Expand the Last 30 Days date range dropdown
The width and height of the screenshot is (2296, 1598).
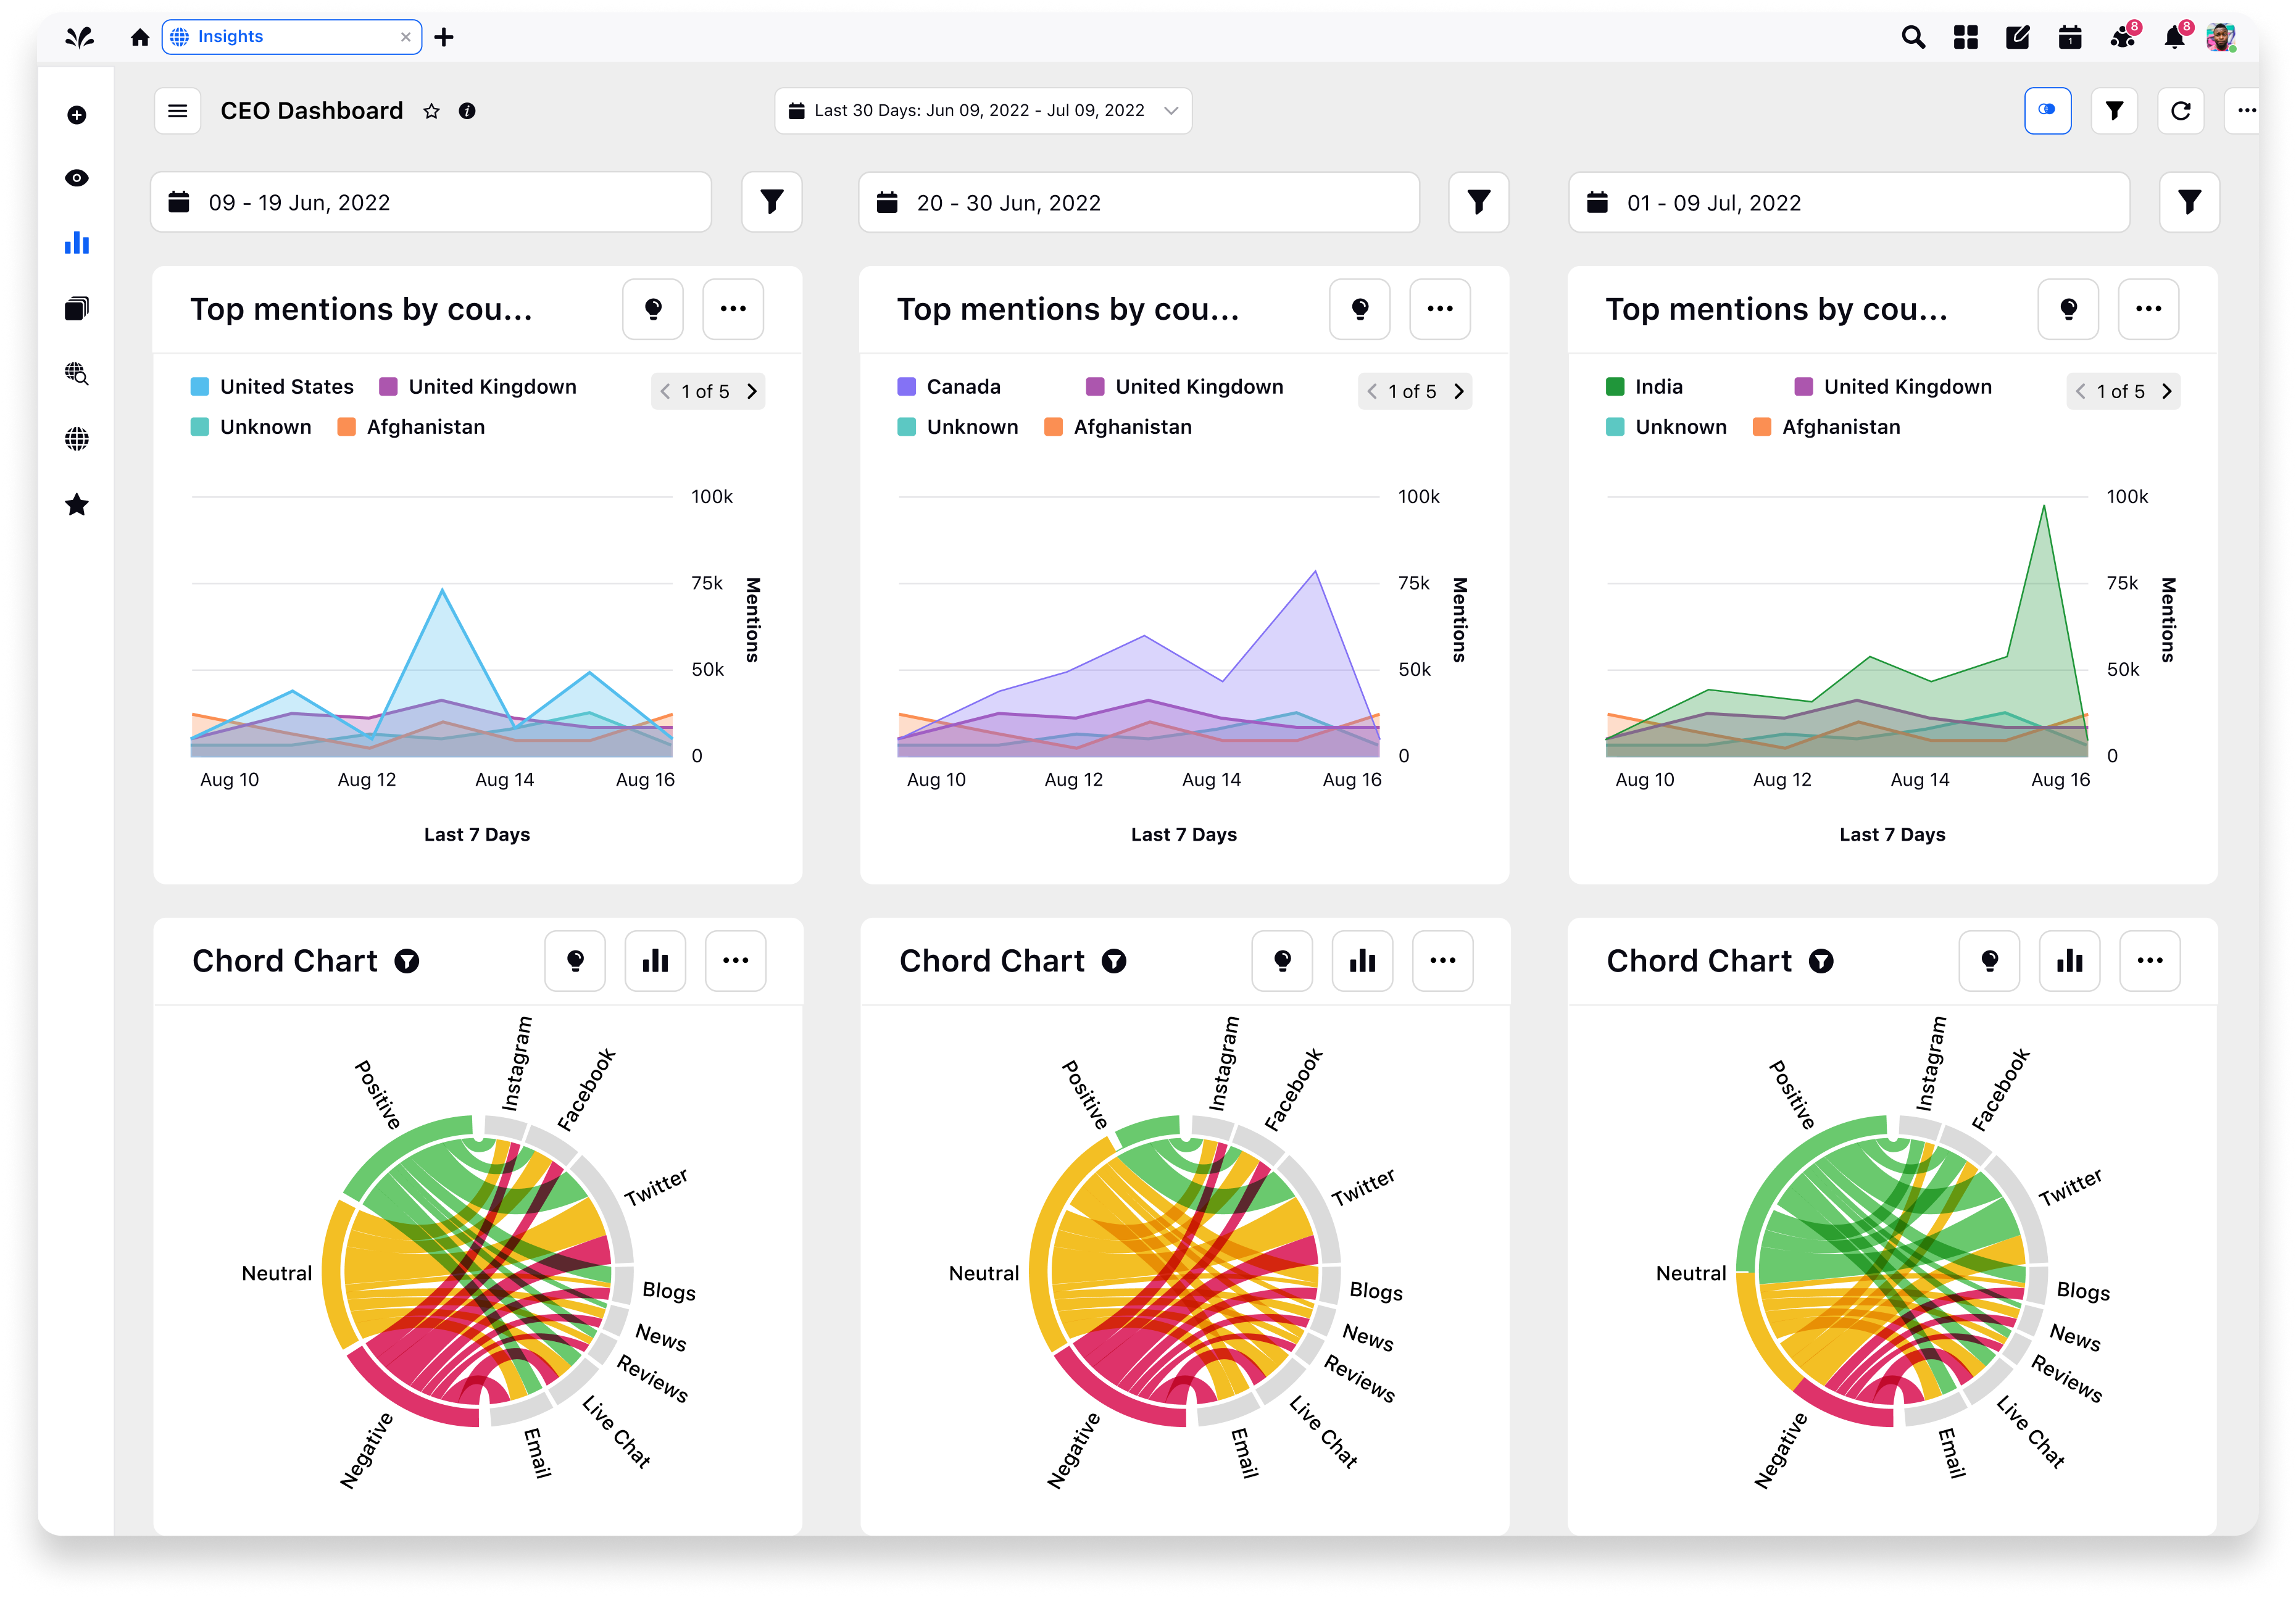pos(983,111)
